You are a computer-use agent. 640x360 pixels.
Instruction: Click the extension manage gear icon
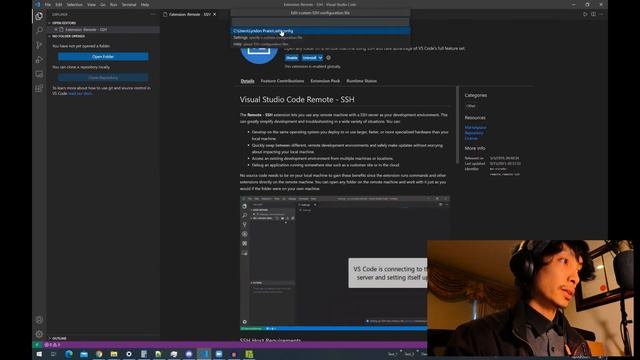point(329,58)
